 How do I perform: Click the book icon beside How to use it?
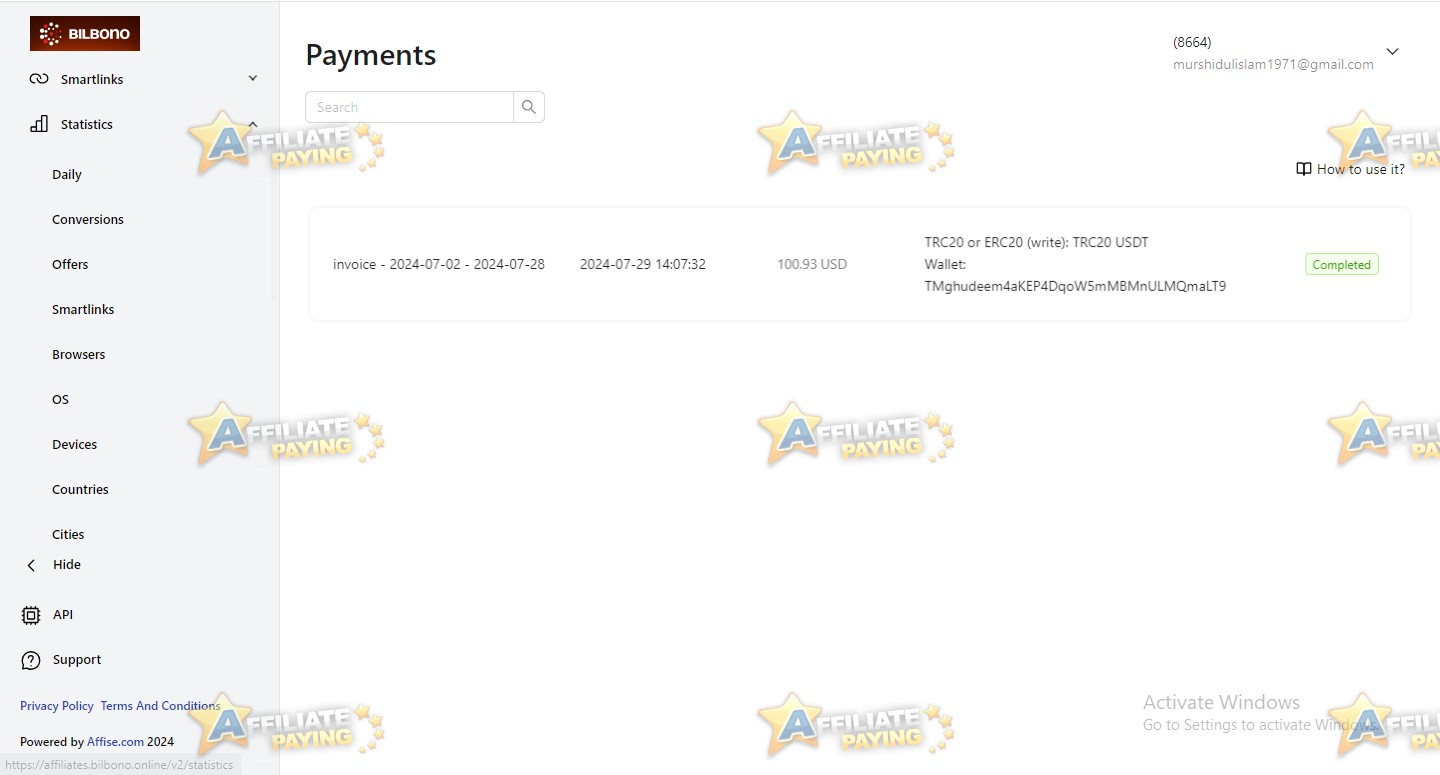[x=1304, y=169]
